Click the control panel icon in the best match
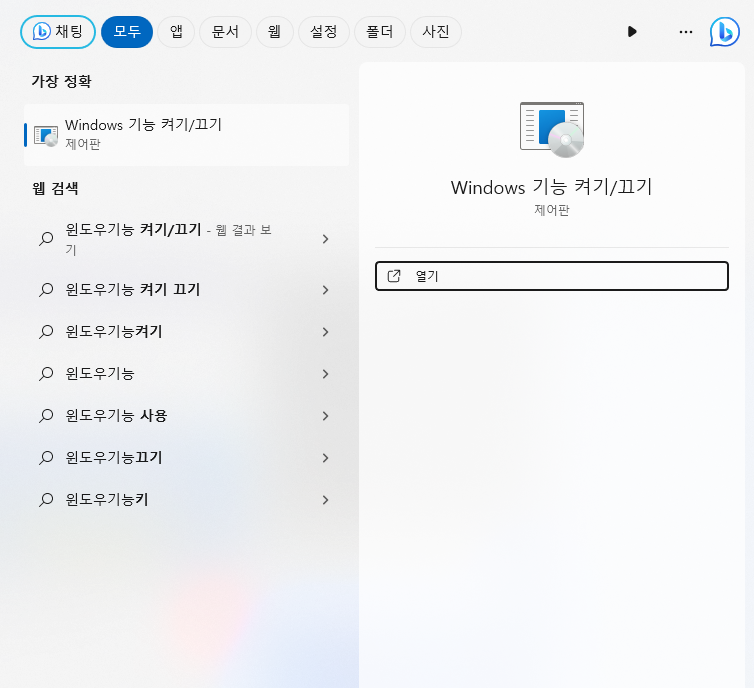The width and height of the screenshot is (754, 688). point(46,136)
